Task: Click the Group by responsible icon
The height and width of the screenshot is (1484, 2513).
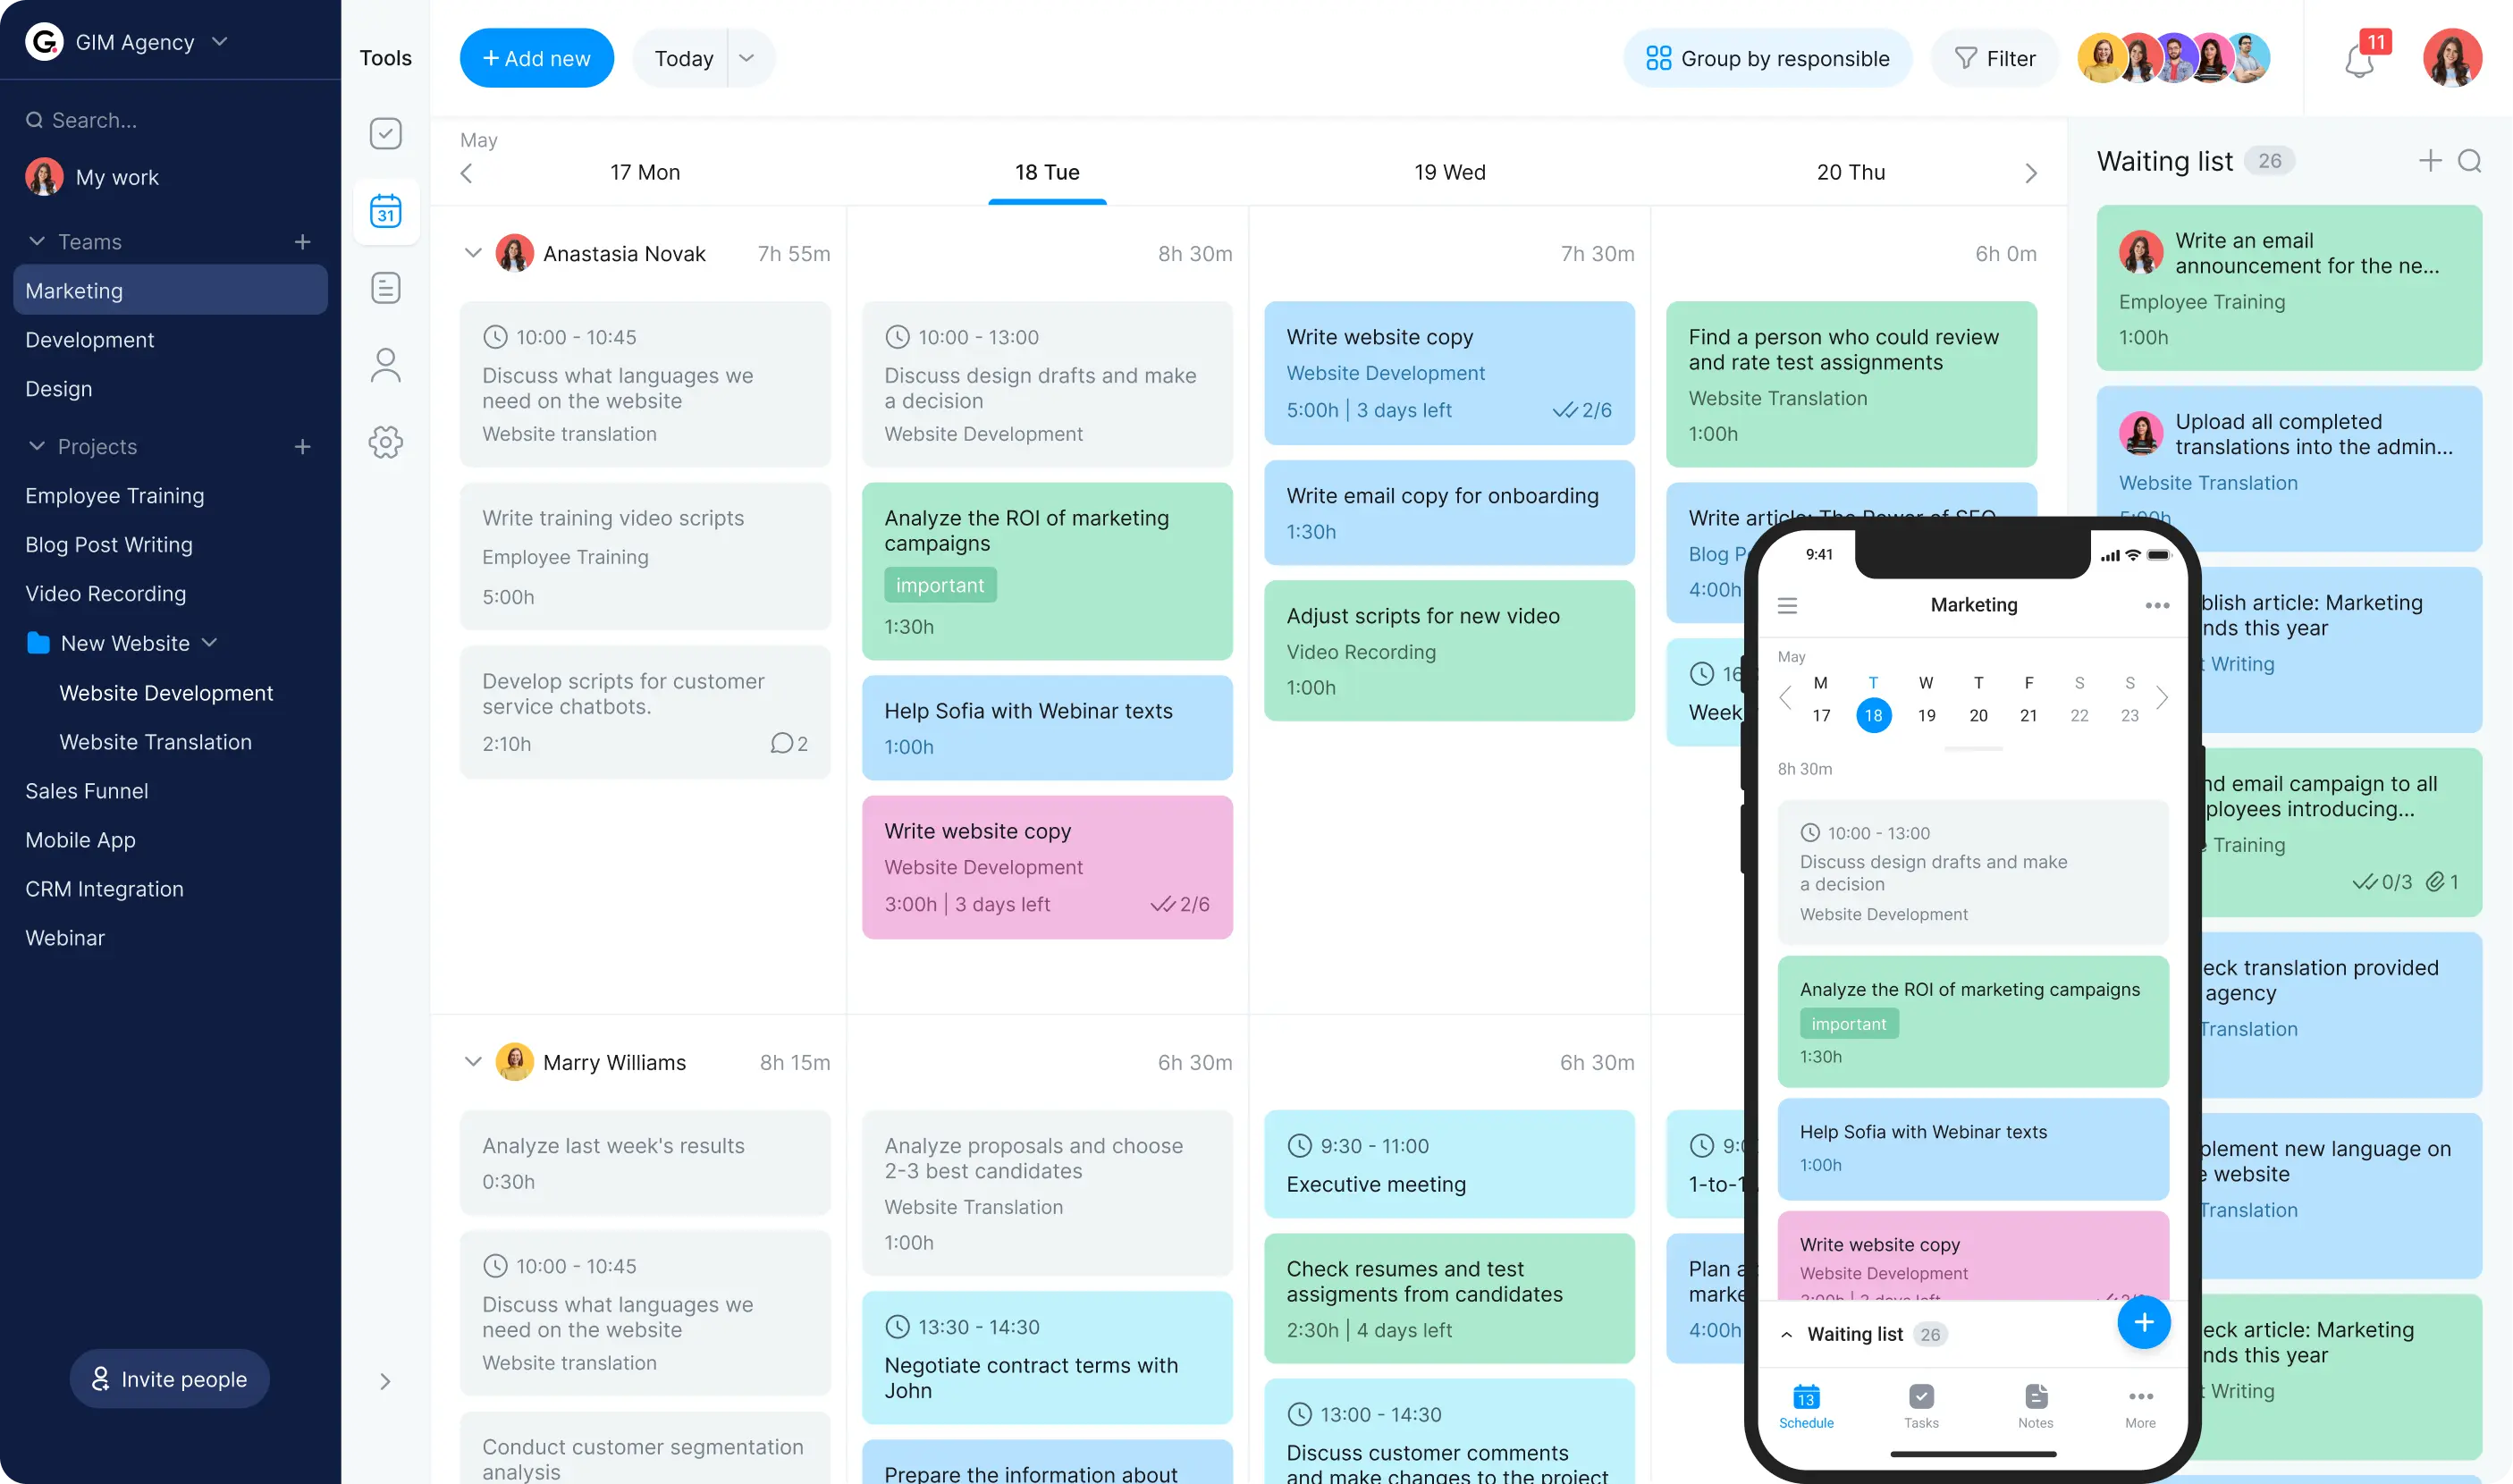Action: pos(1657,58)
